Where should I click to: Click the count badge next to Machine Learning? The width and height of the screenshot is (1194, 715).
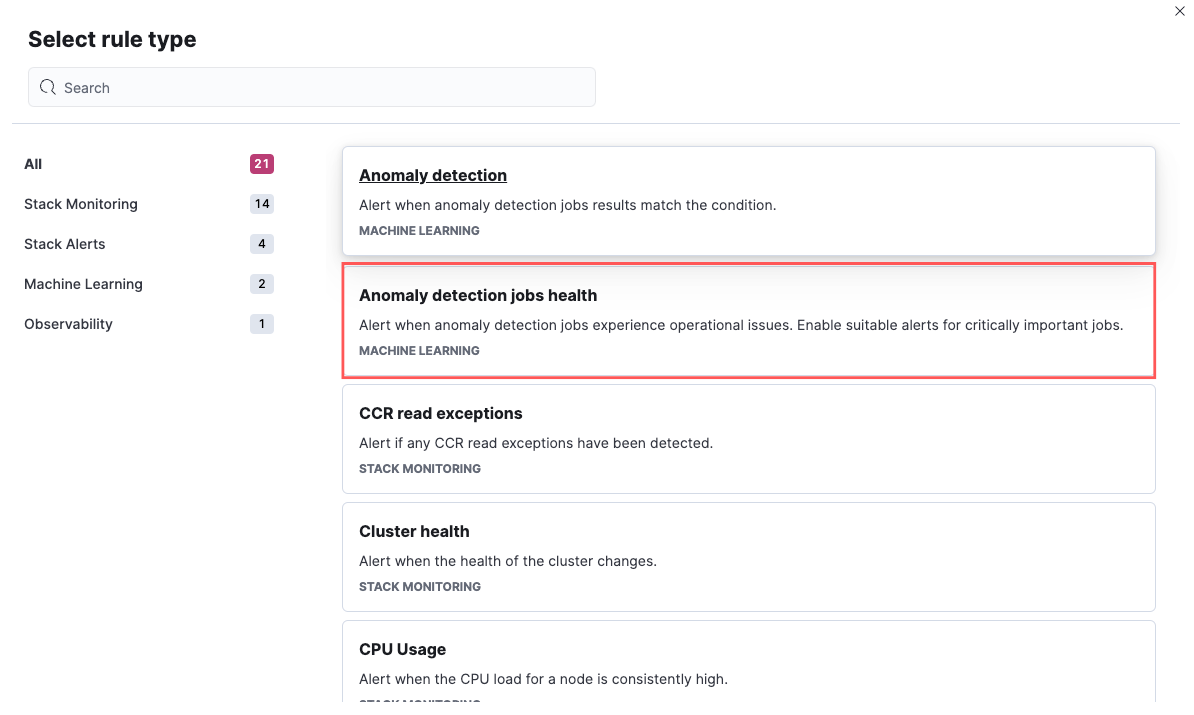261,284
